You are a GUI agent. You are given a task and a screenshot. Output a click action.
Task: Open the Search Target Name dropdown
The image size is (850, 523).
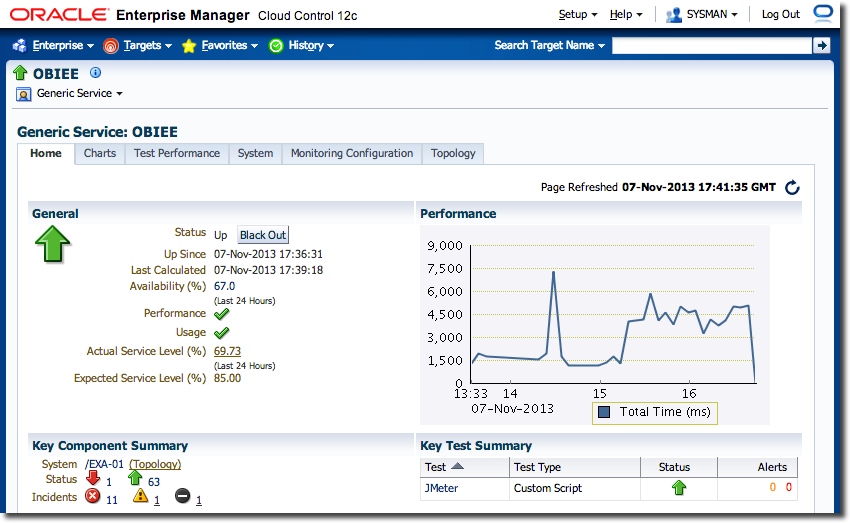[549, 45]
